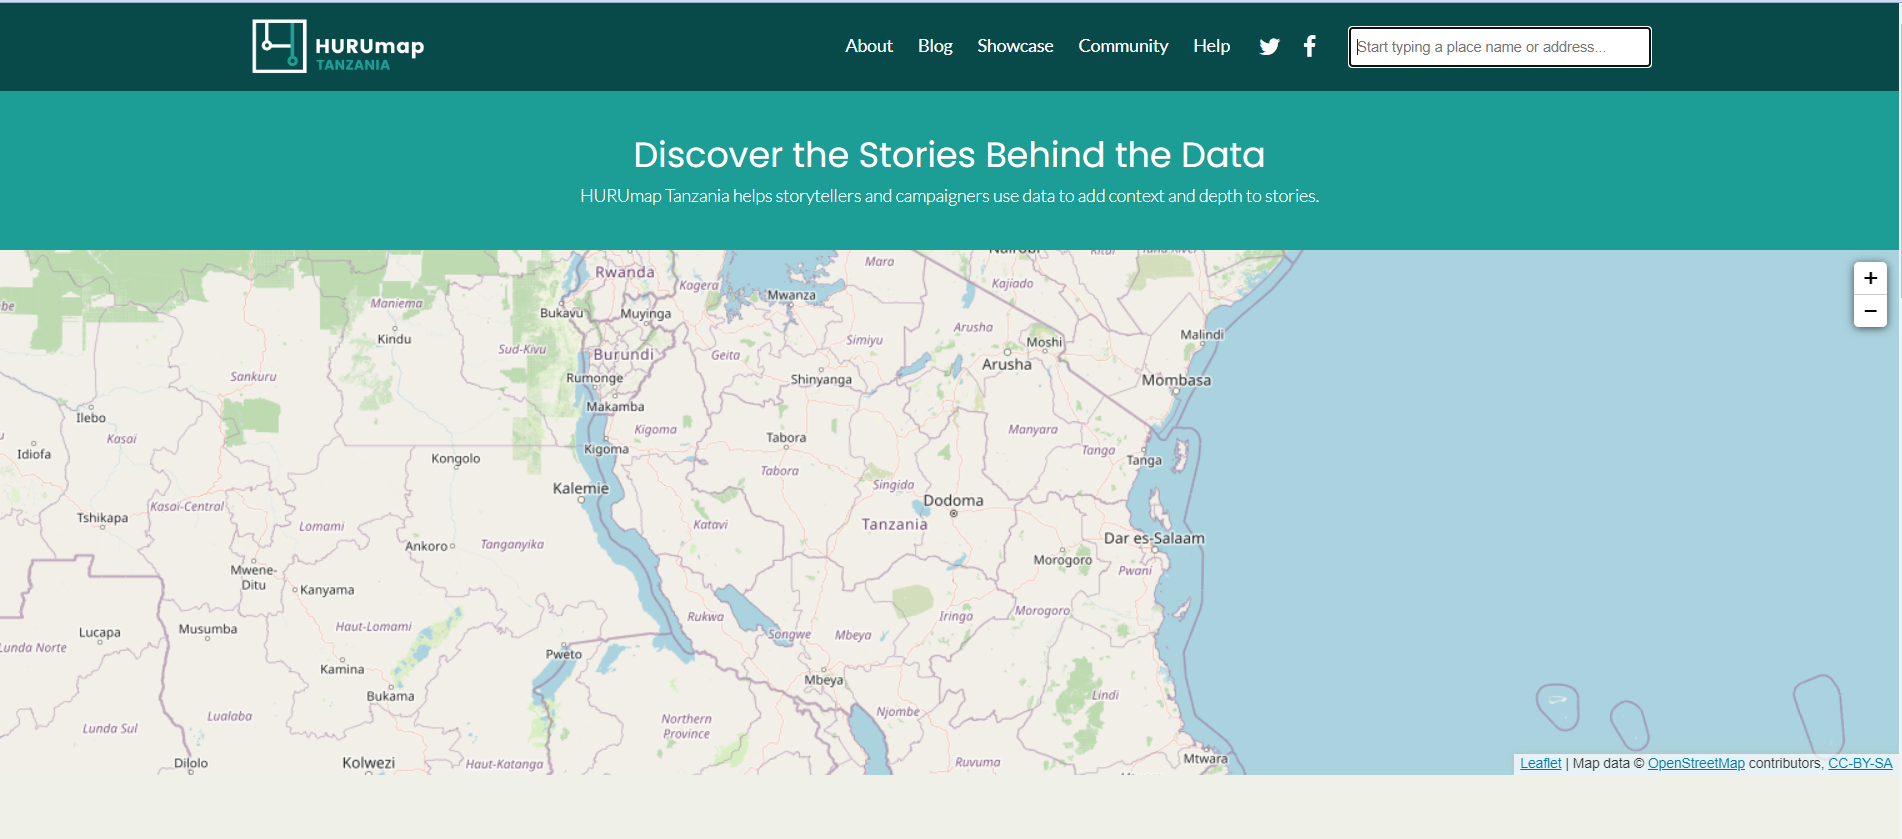Screen dimensions: 1902x839
Task: Click the Mbeya city label on map
Action: tap(823, 680)
